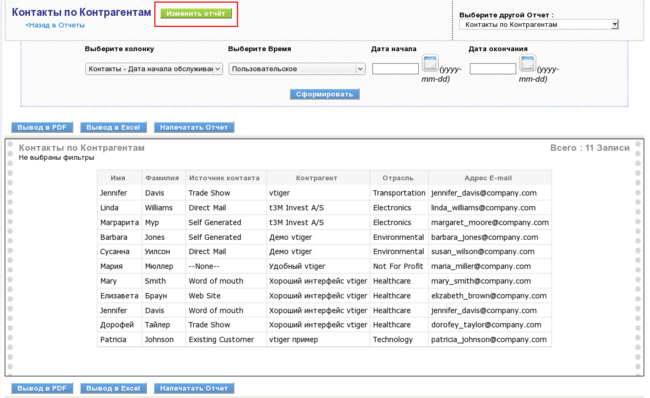Select the Фамилия column header

coord(162,178)
